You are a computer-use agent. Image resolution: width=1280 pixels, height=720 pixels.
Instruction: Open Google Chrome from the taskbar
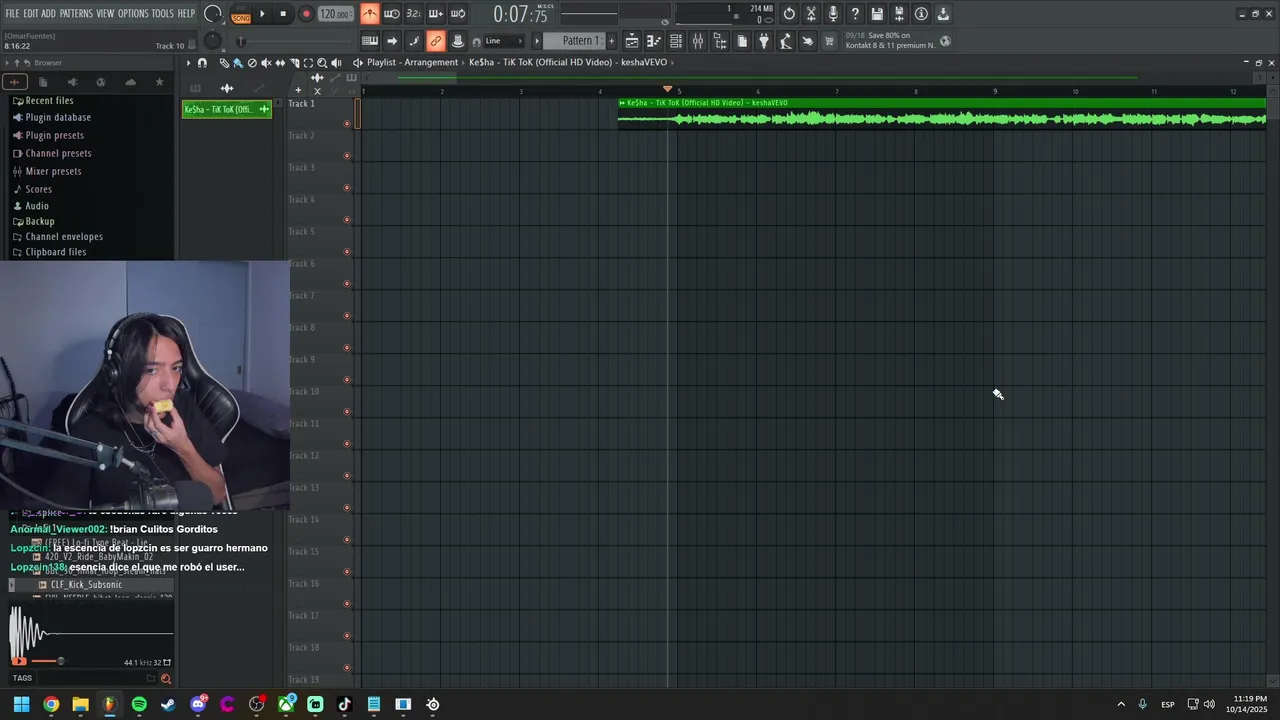[51, 704]
